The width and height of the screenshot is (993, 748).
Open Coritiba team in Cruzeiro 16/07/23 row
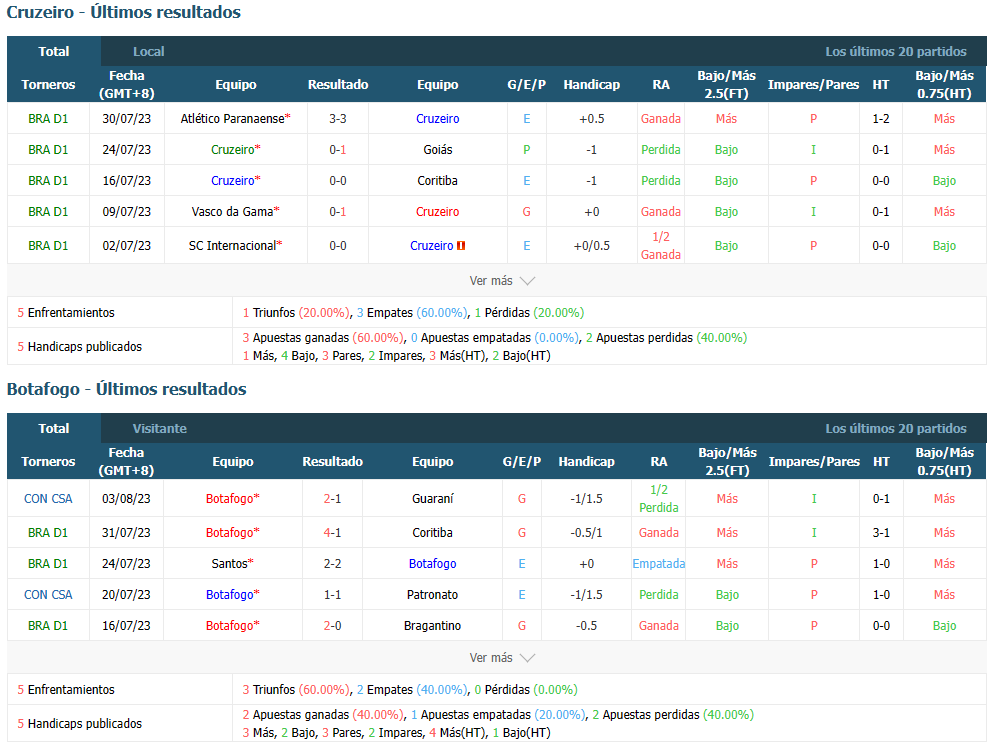tap(438, 181)
